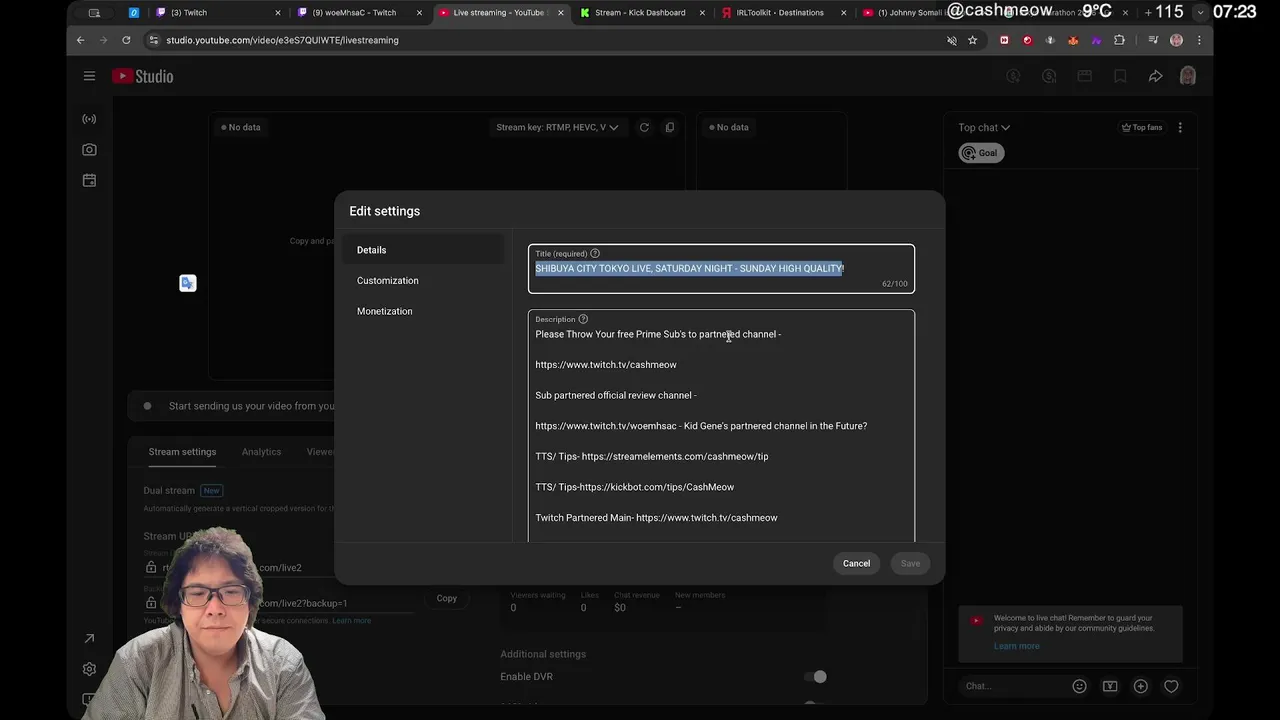
Task: Click the kickbot.com/tips/CashMeow line
Action: pyautogui.click(x=634, y=487)
